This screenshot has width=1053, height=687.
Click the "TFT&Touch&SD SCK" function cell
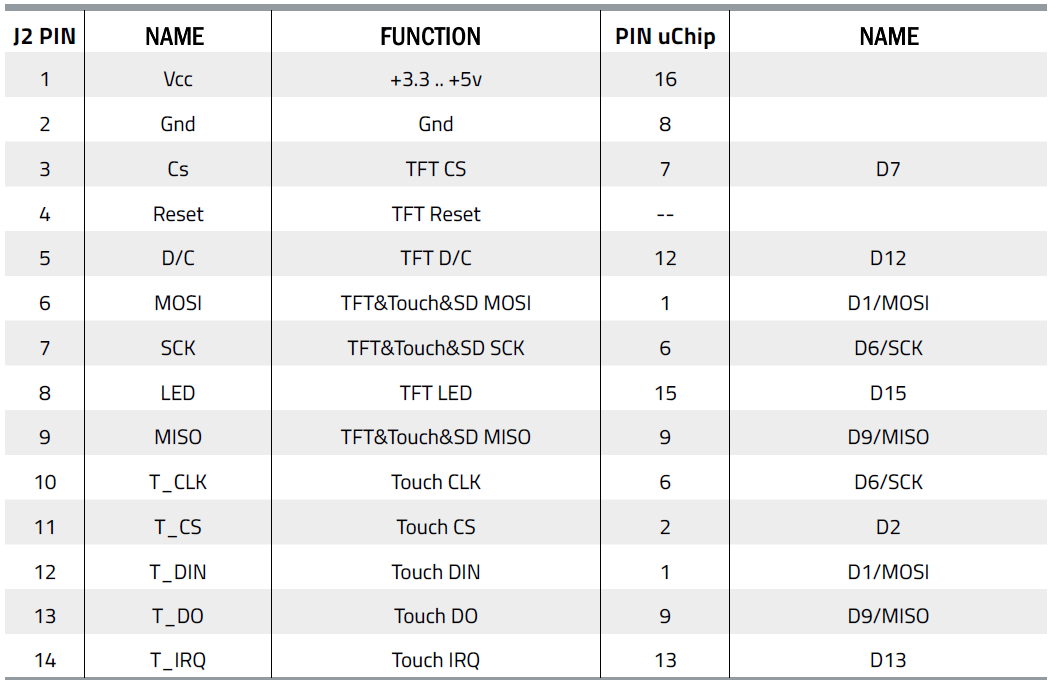(x=435, y=348)
